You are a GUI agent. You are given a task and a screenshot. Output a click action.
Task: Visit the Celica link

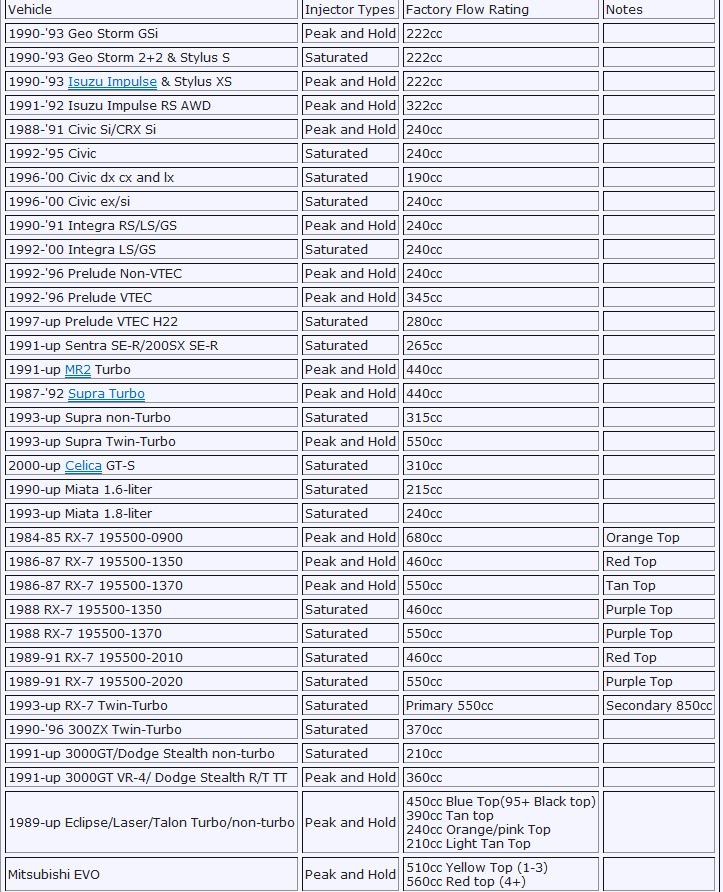(83, 465)
